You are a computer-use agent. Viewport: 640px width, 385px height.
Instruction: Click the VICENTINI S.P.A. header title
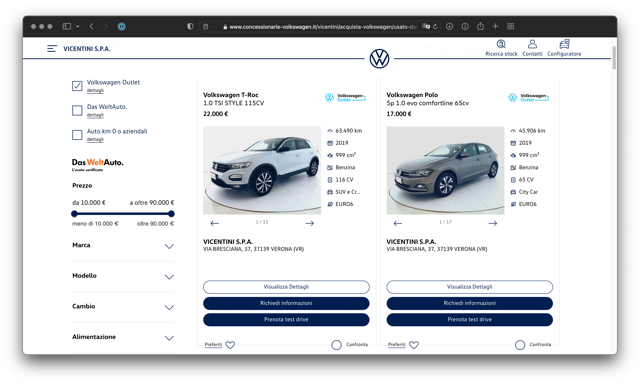[87, 49]
